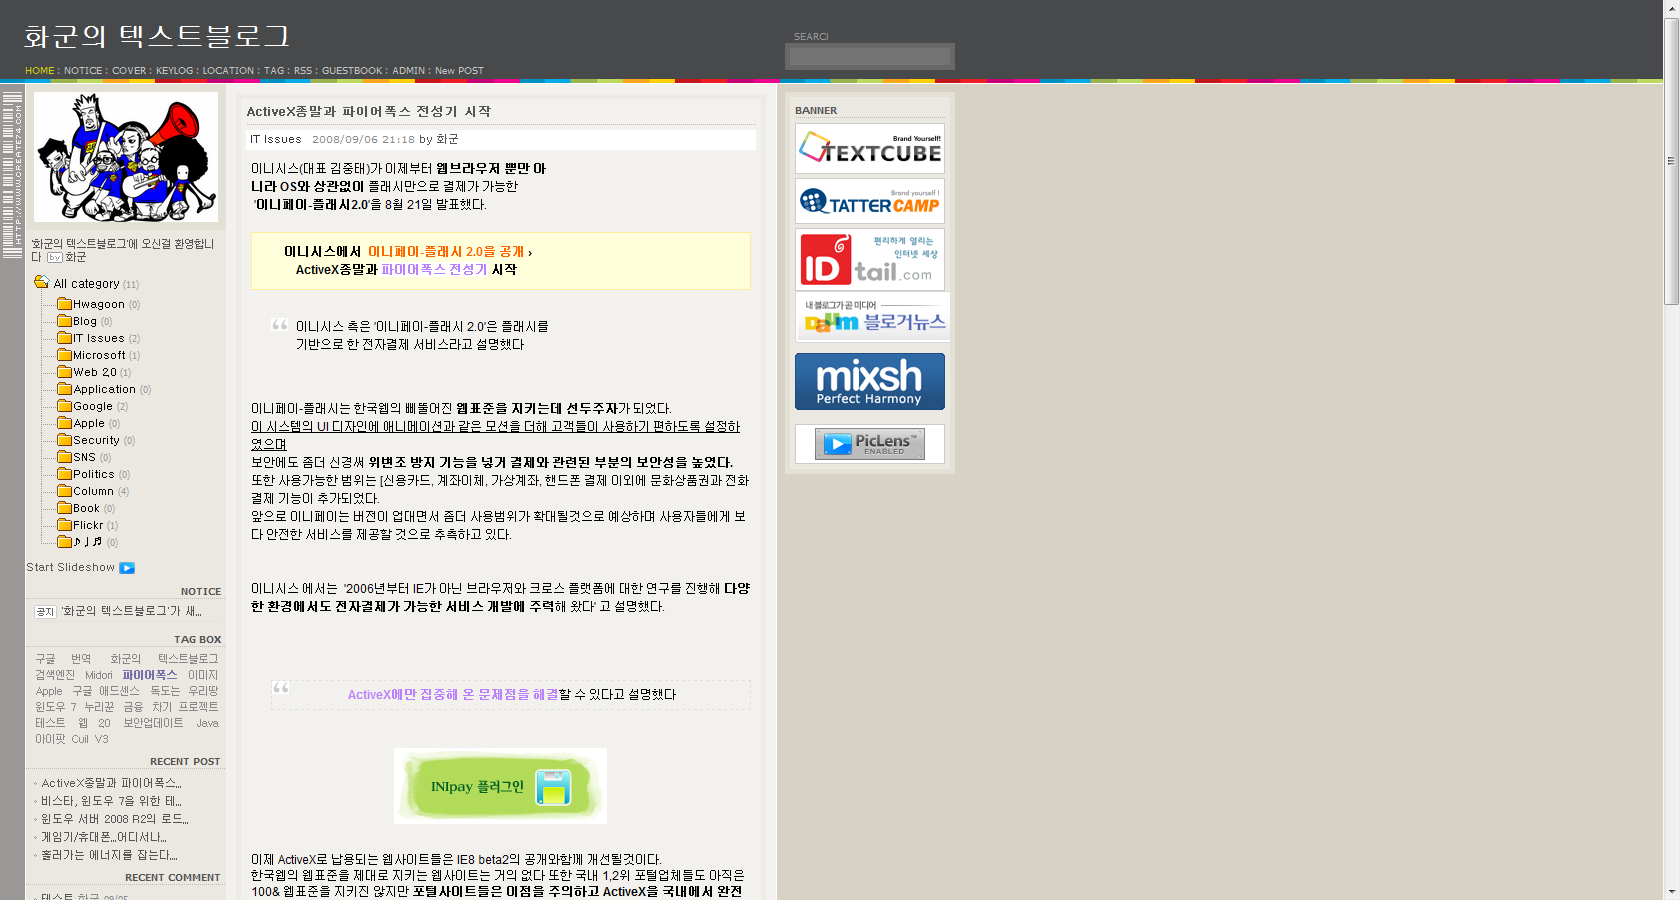Screen dimensions: 1680x900
Task: Click New POST in the top menu
Action: (x=459, y=71)
